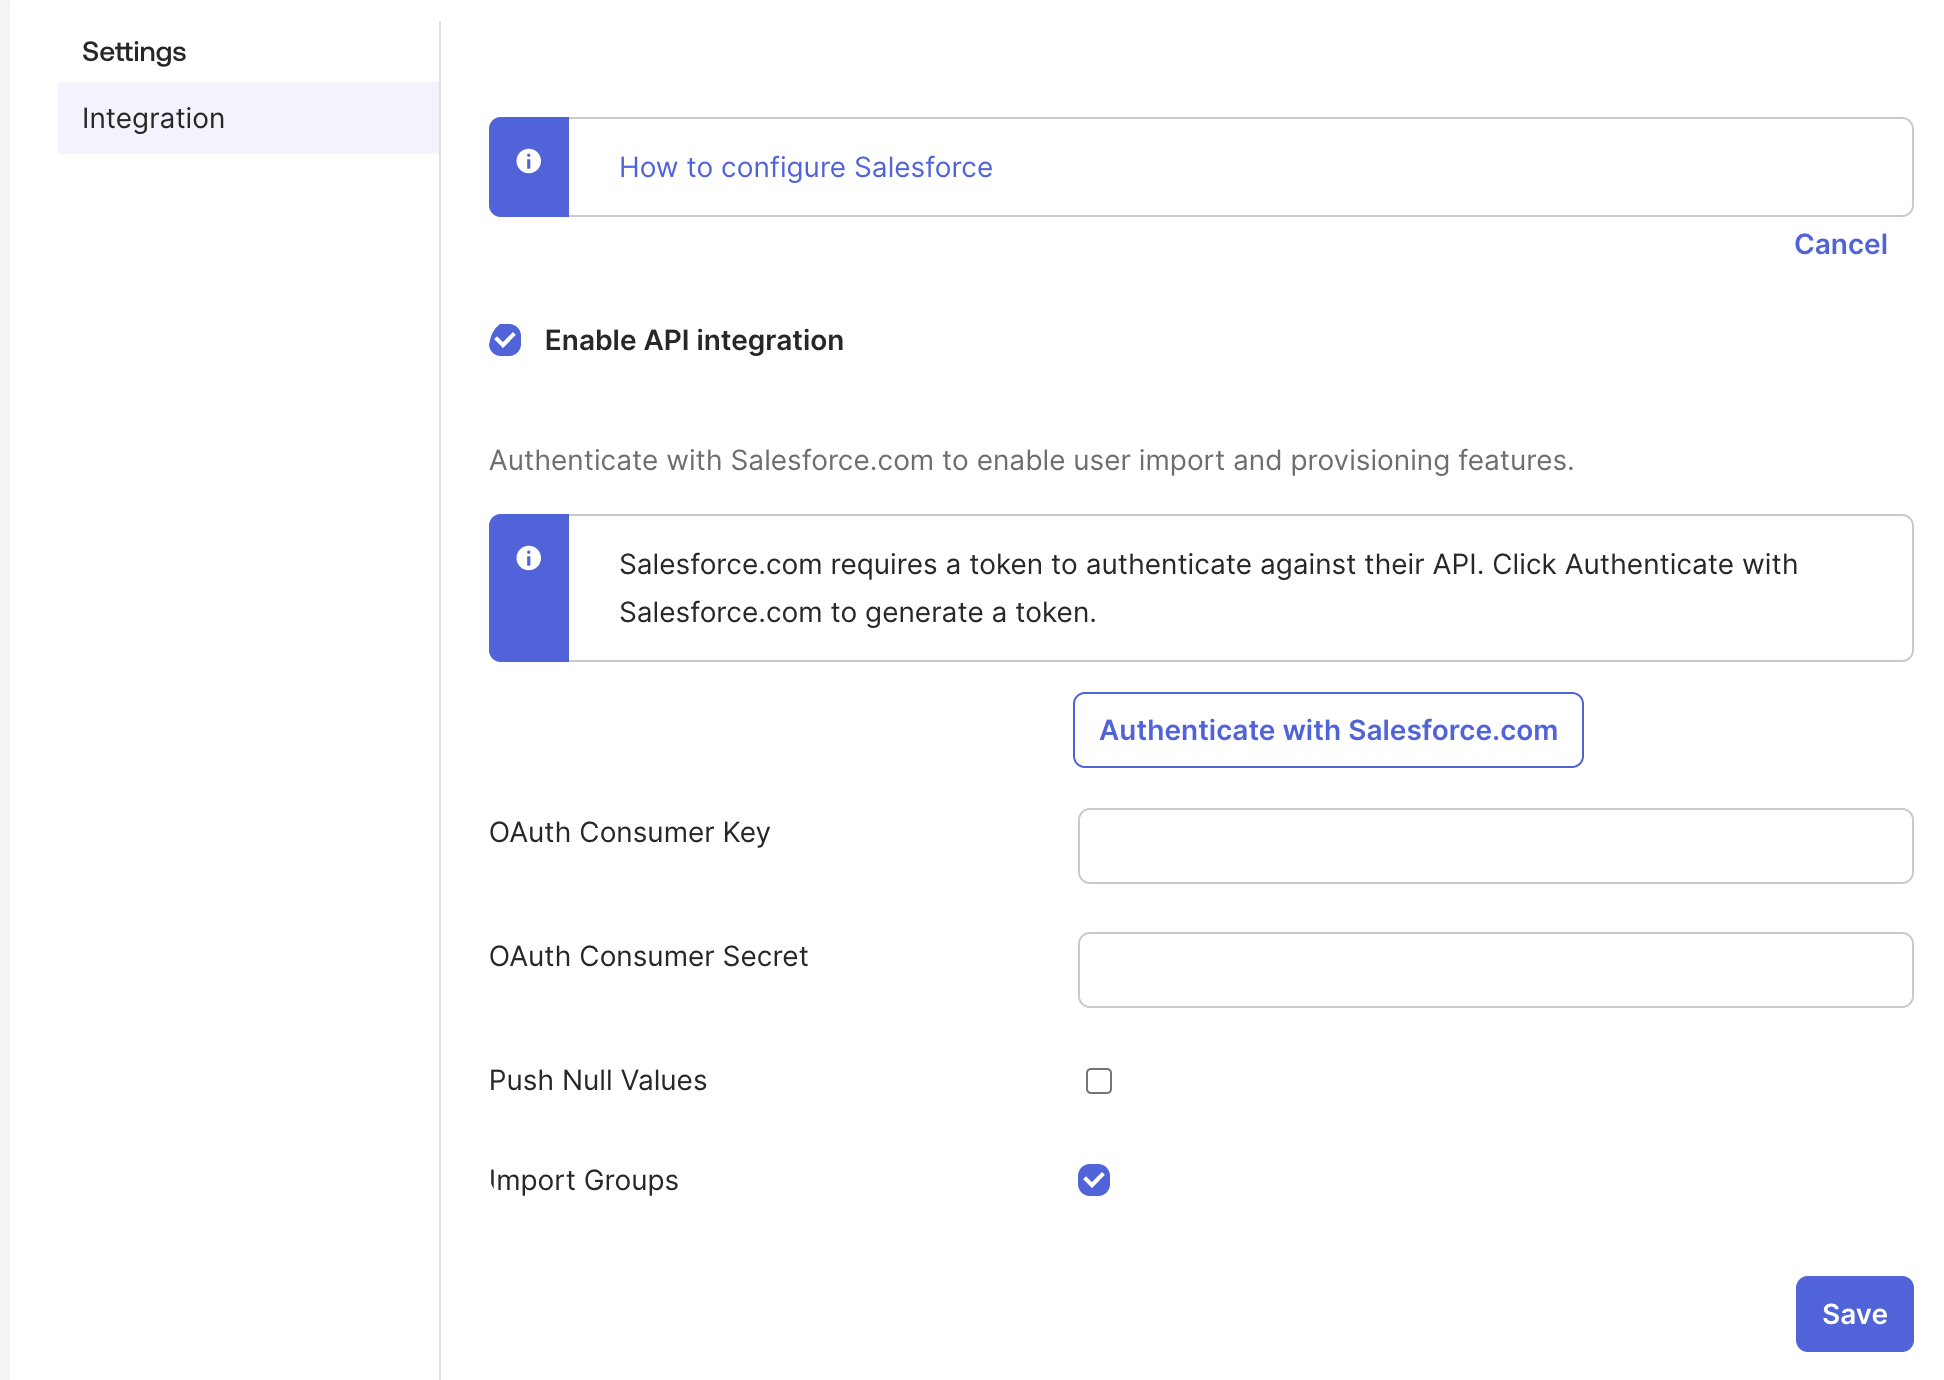
Task: Open the Integration settings tab
Action: point(249,118)
